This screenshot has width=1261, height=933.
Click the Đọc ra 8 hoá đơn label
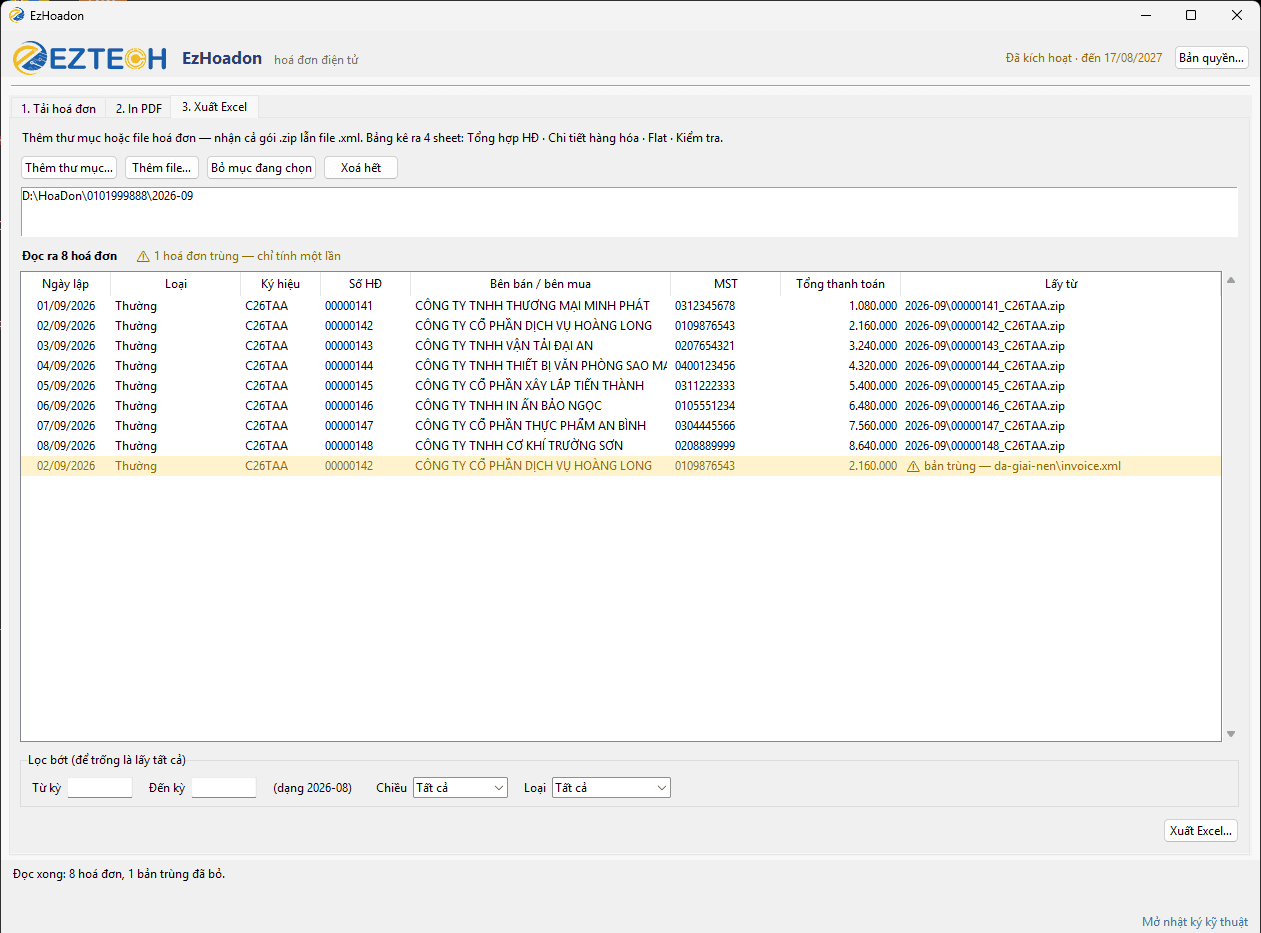point(69,256)
